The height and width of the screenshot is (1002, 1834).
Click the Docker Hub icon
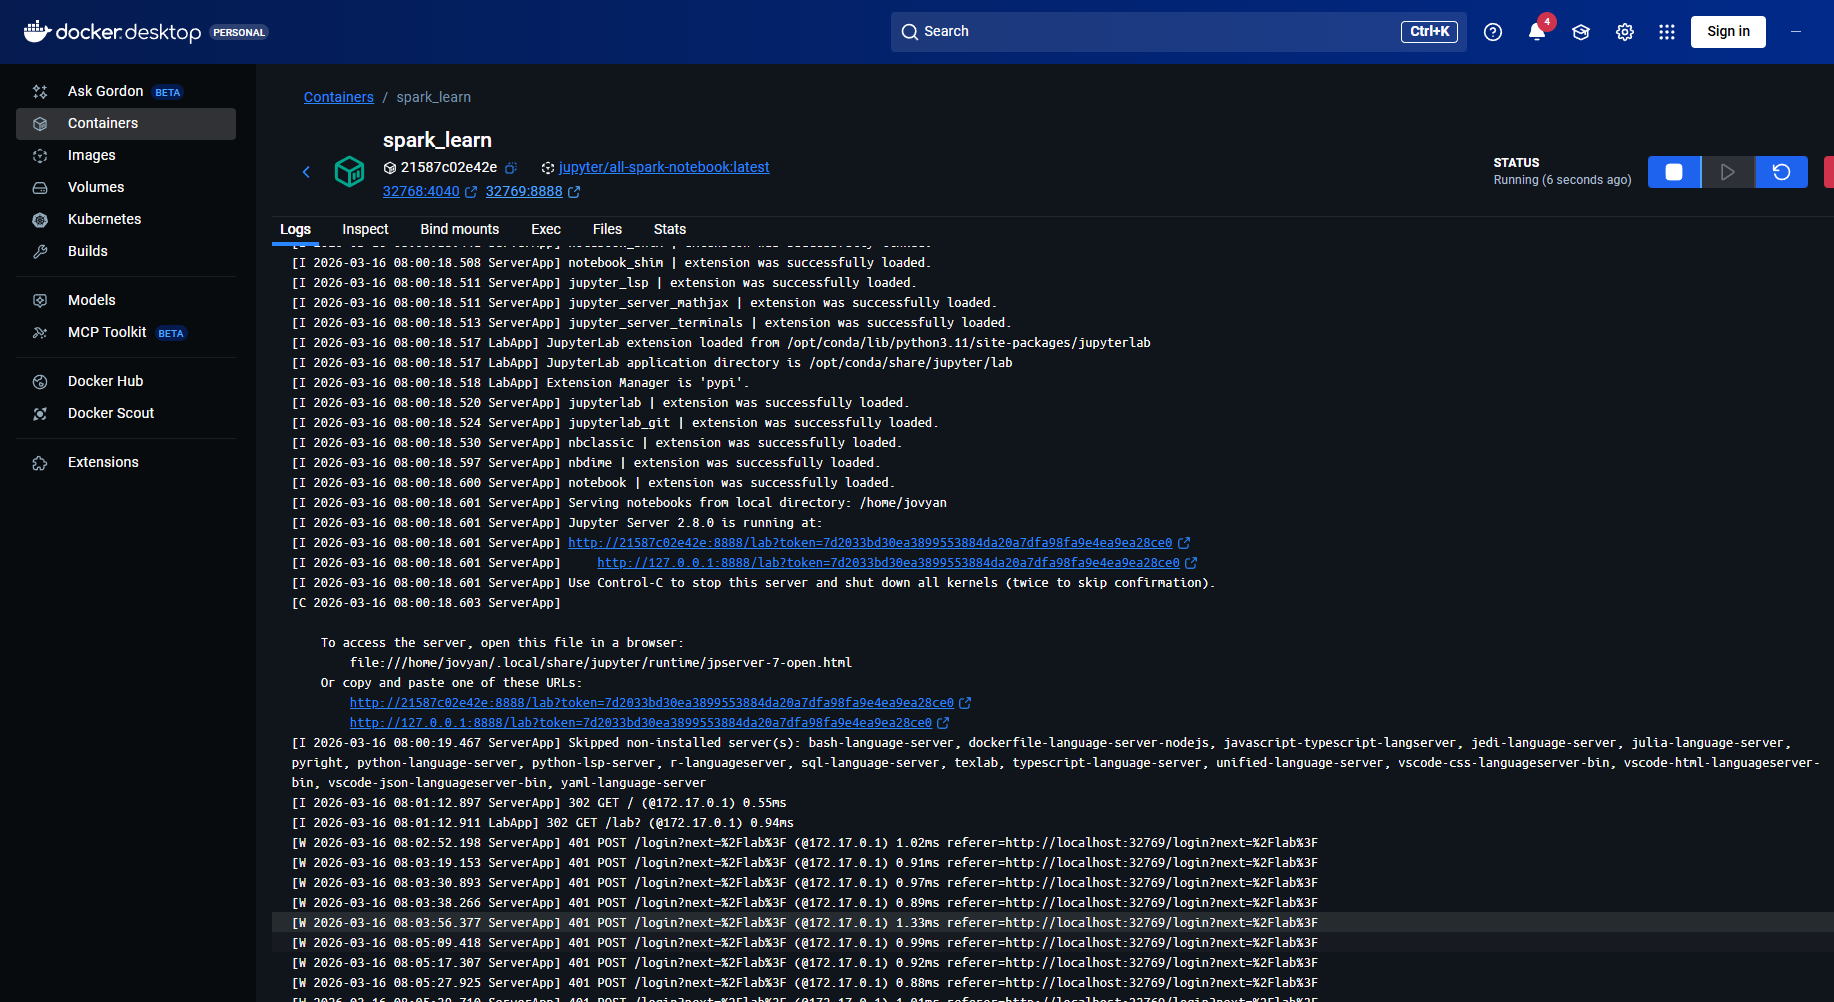pos(40,382)
